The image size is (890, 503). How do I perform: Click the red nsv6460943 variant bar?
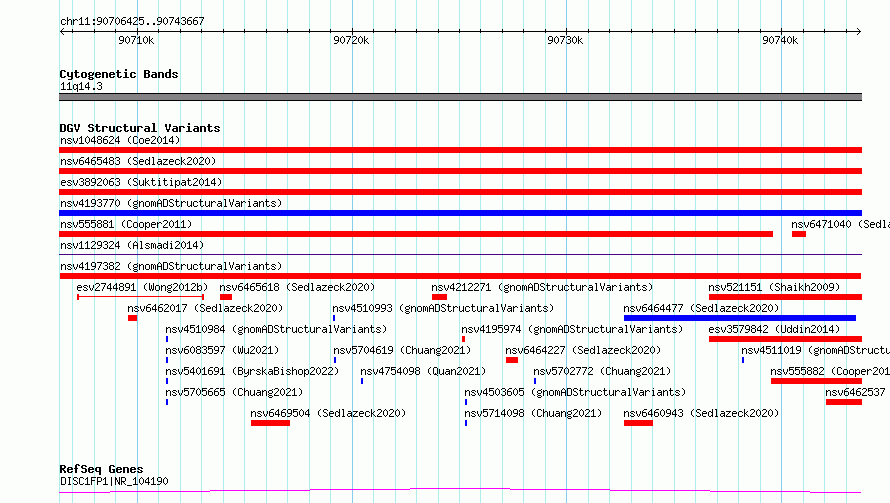coord(638,423)
